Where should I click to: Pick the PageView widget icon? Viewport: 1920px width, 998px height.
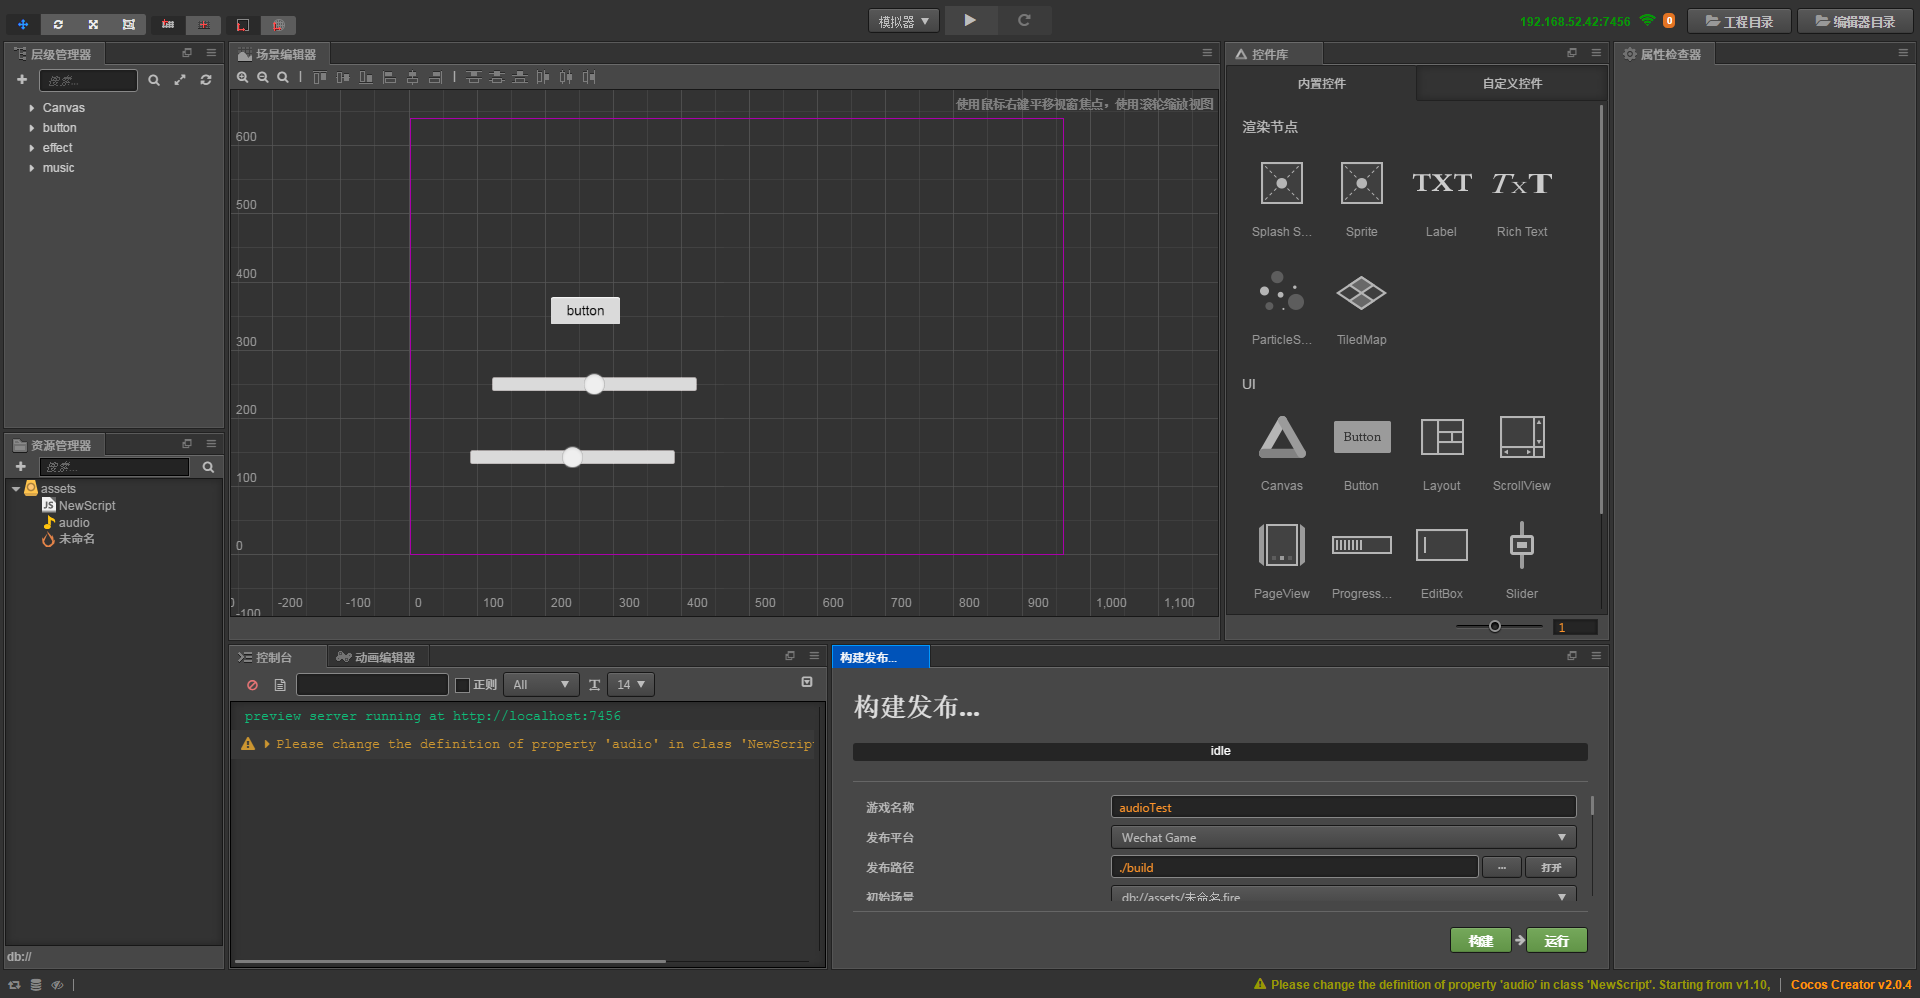(x=1281, y=545)
